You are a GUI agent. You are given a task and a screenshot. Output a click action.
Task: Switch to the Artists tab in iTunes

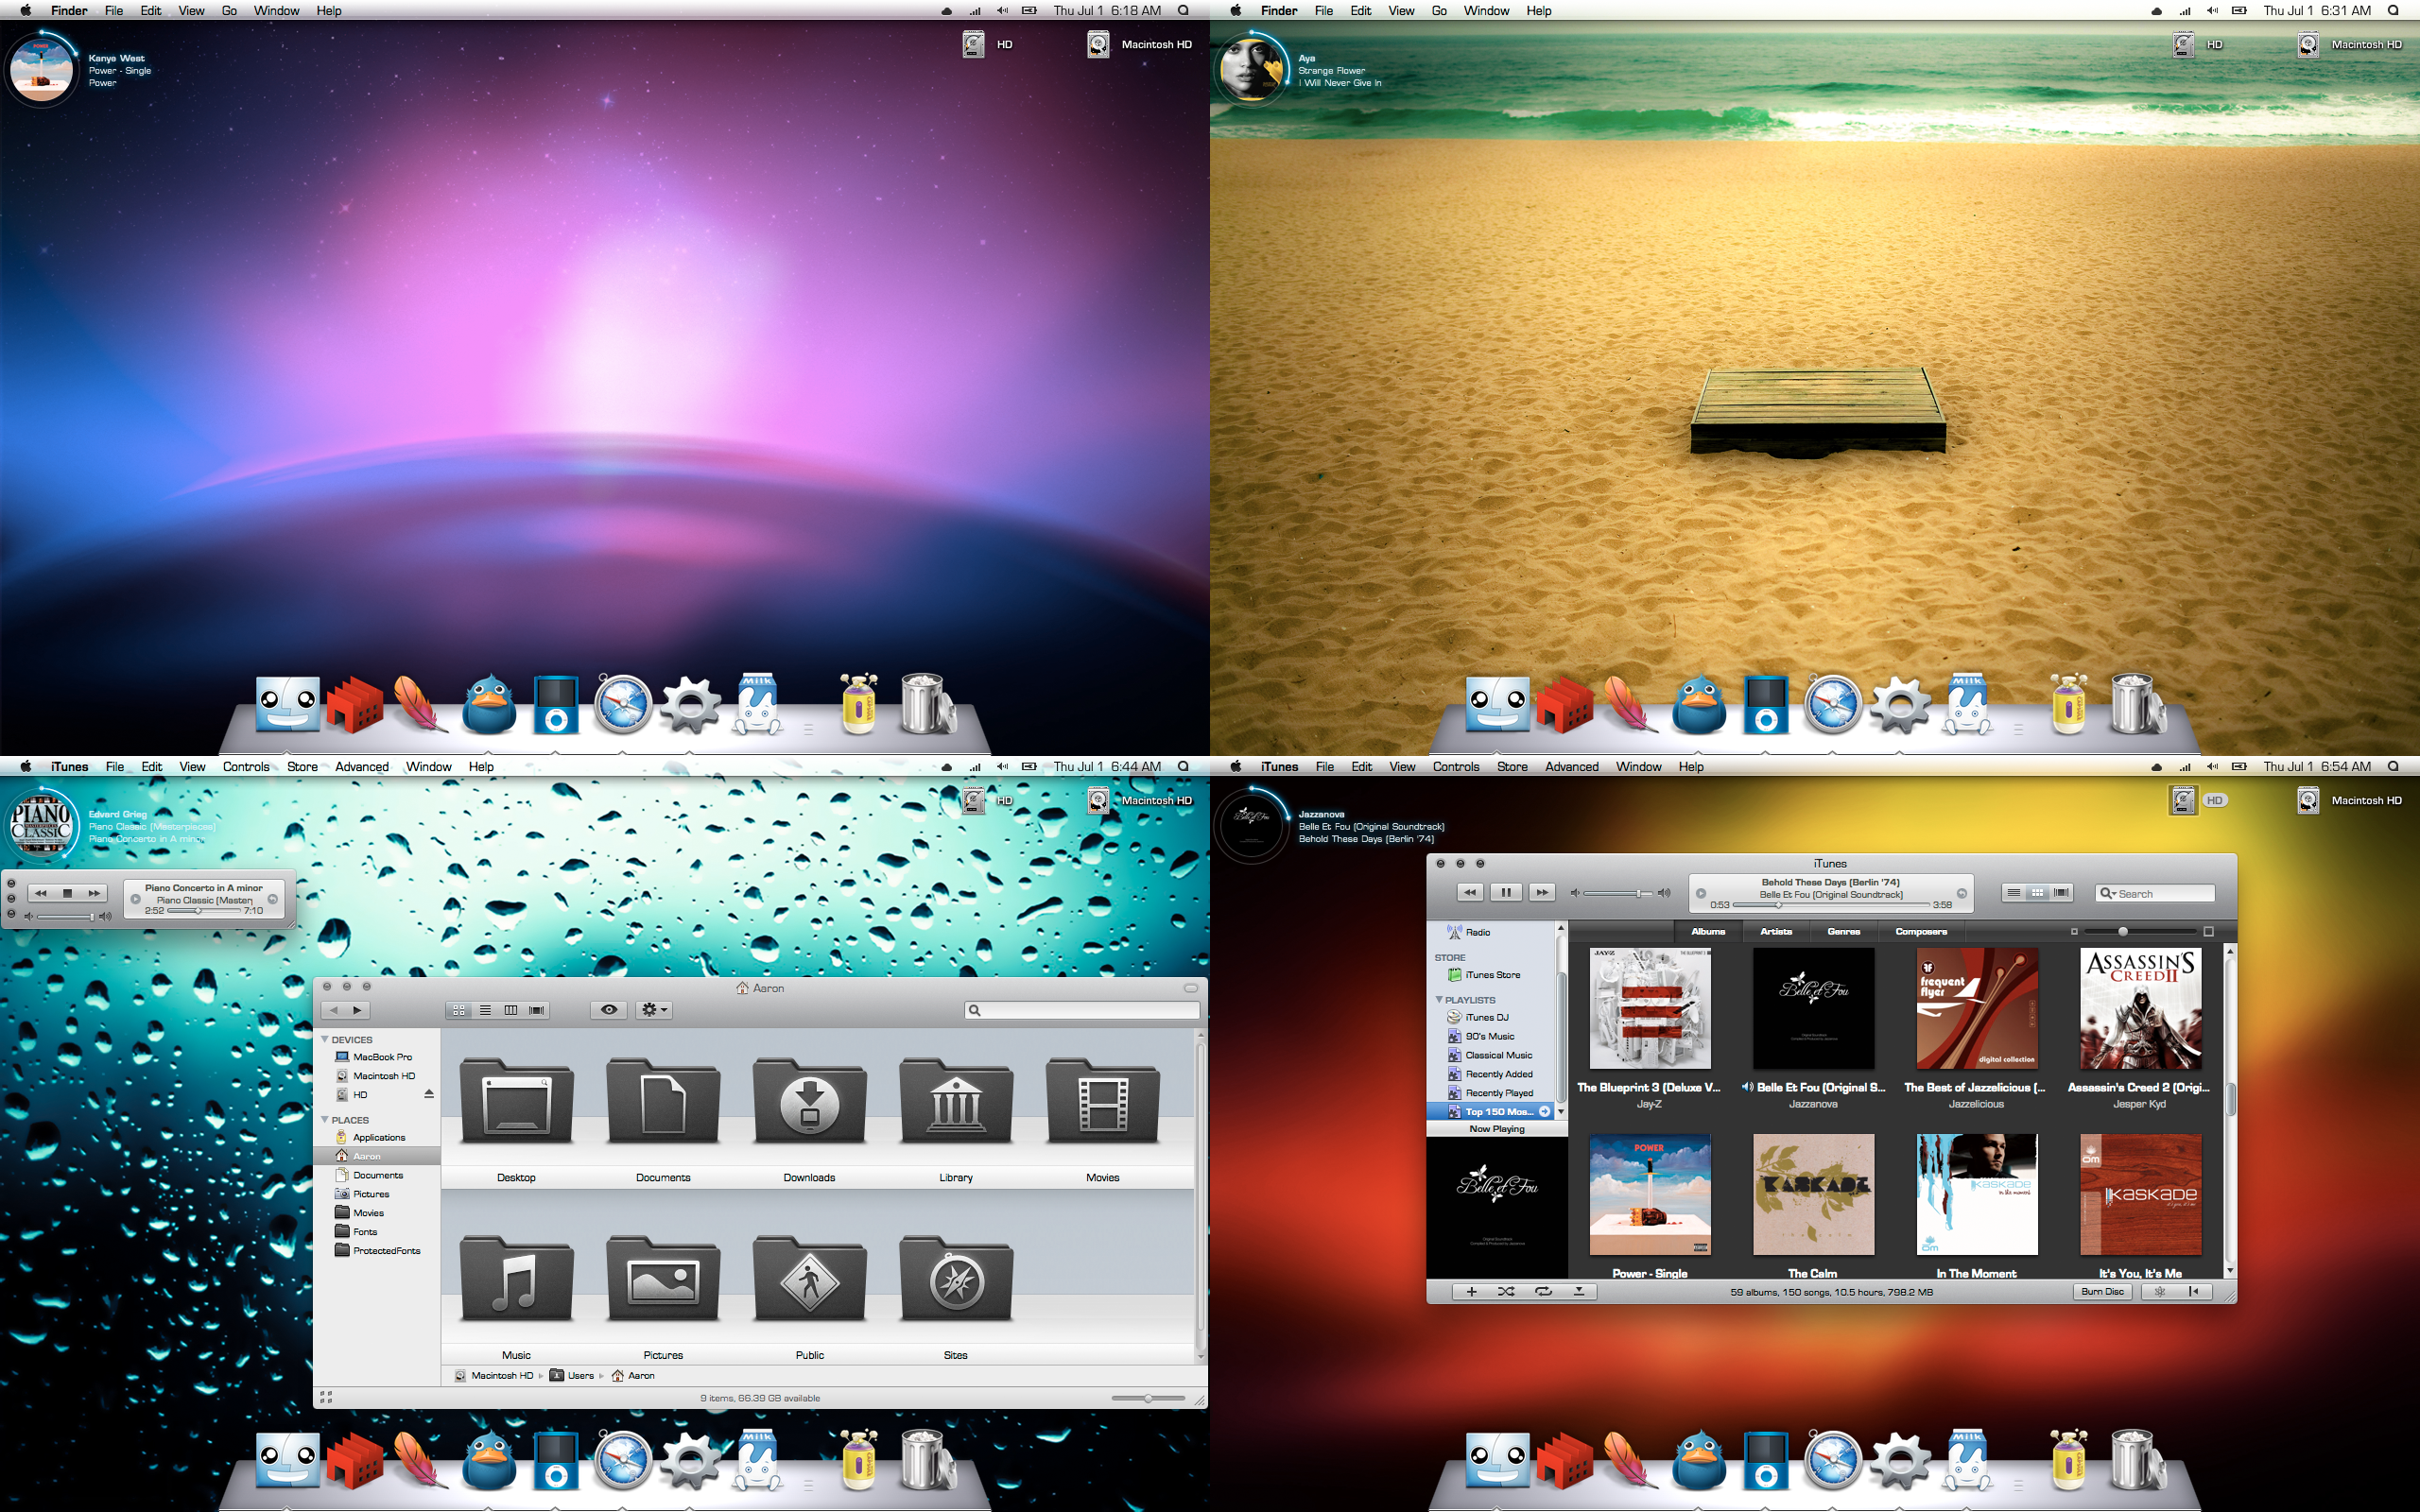click(1776, 931)
